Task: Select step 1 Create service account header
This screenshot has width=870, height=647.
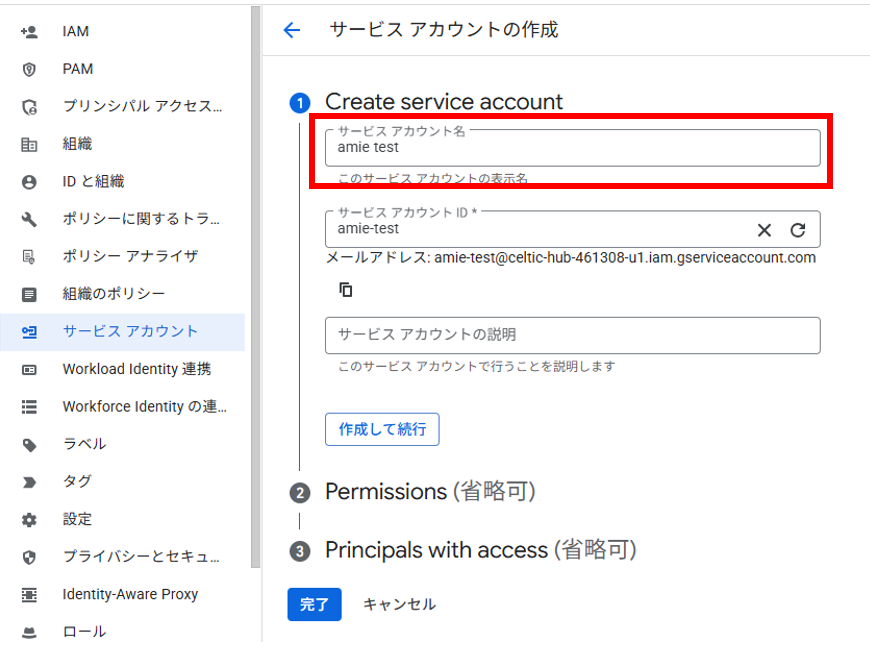Action: [443, 102]
